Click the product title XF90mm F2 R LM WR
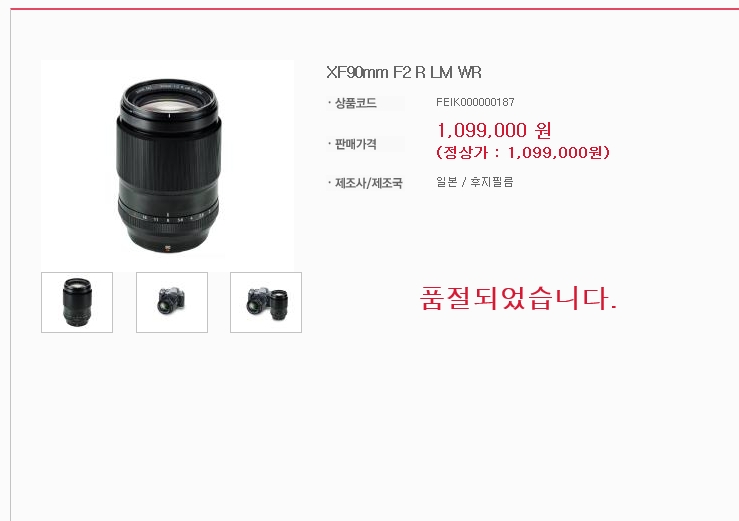This screenshot has height=521, width=739. (x=404, y=72)
